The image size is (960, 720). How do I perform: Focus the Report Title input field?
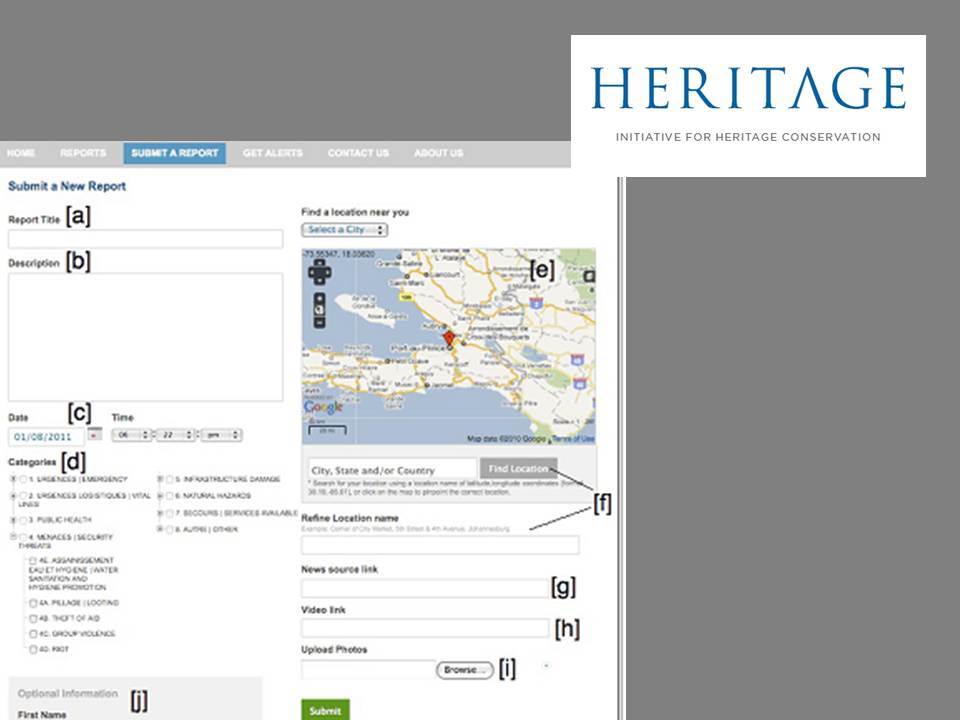[146, 239]
